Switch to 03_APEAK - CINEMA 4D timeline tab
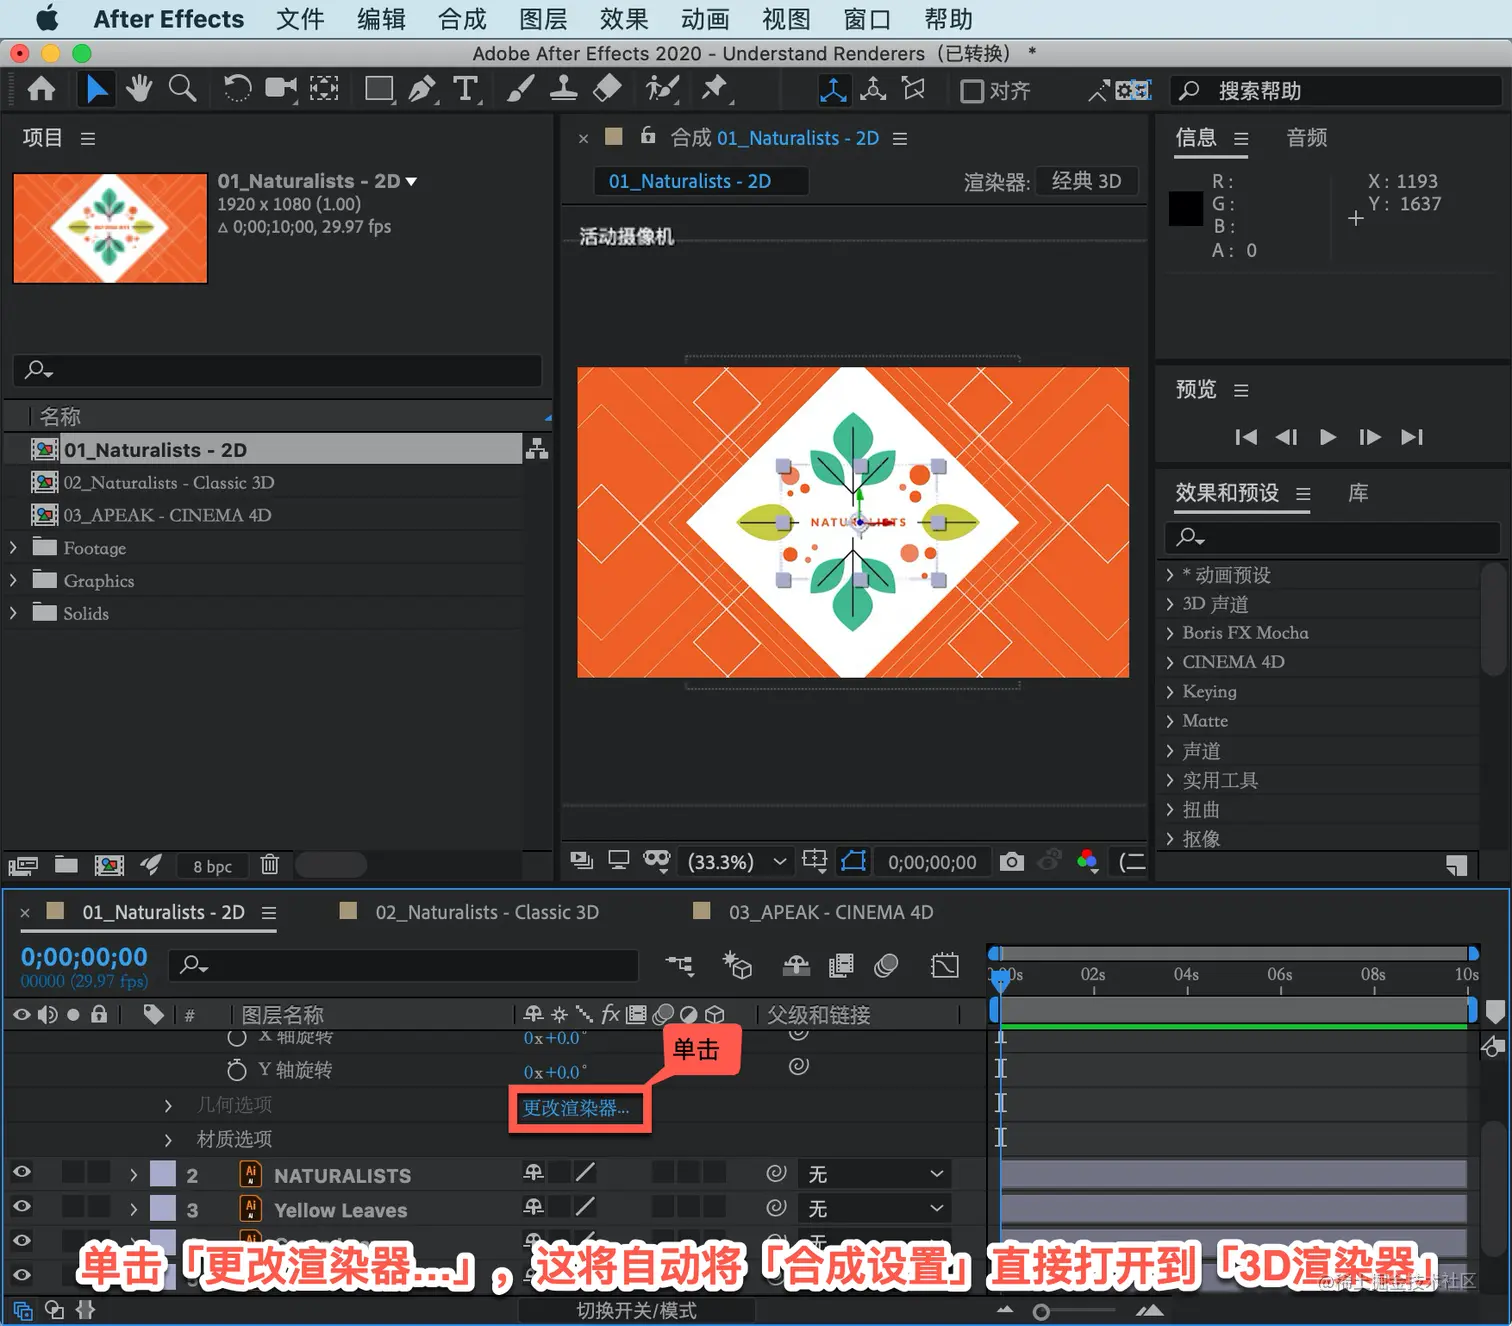1512x1326 pixels. [831, 912]
